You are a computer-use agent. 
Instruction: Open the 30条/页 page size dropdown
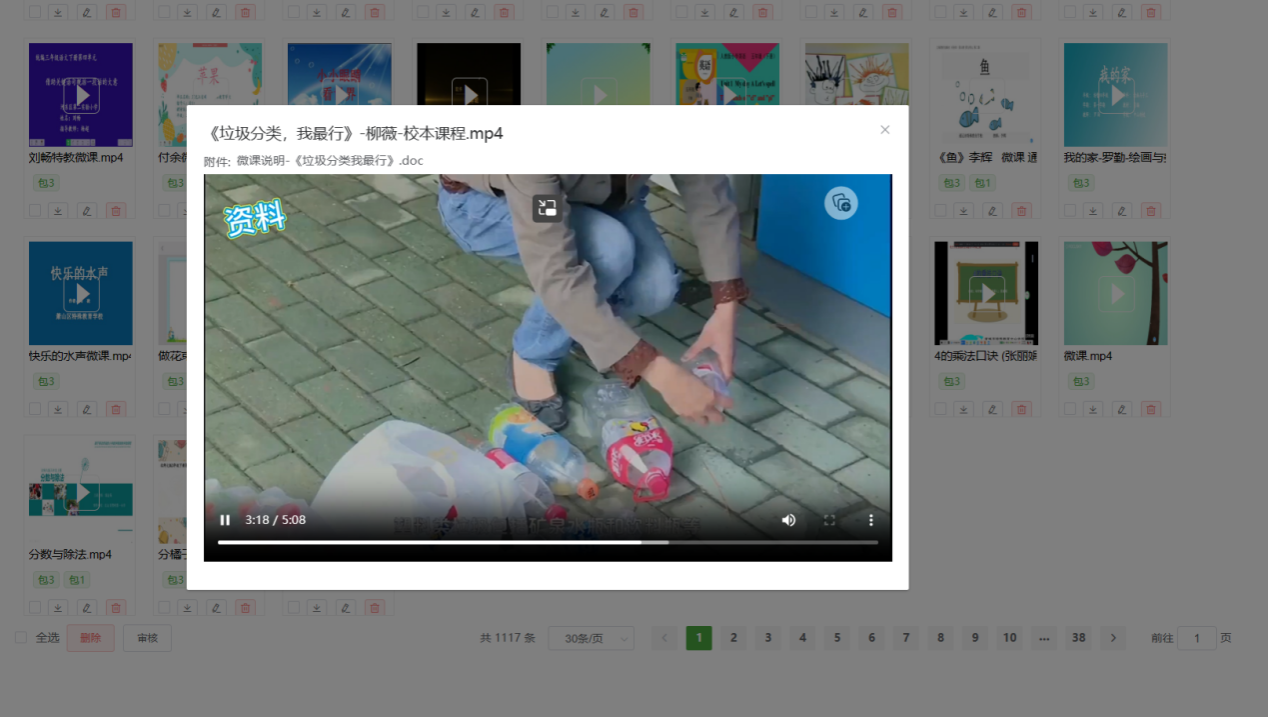(597, 638)
